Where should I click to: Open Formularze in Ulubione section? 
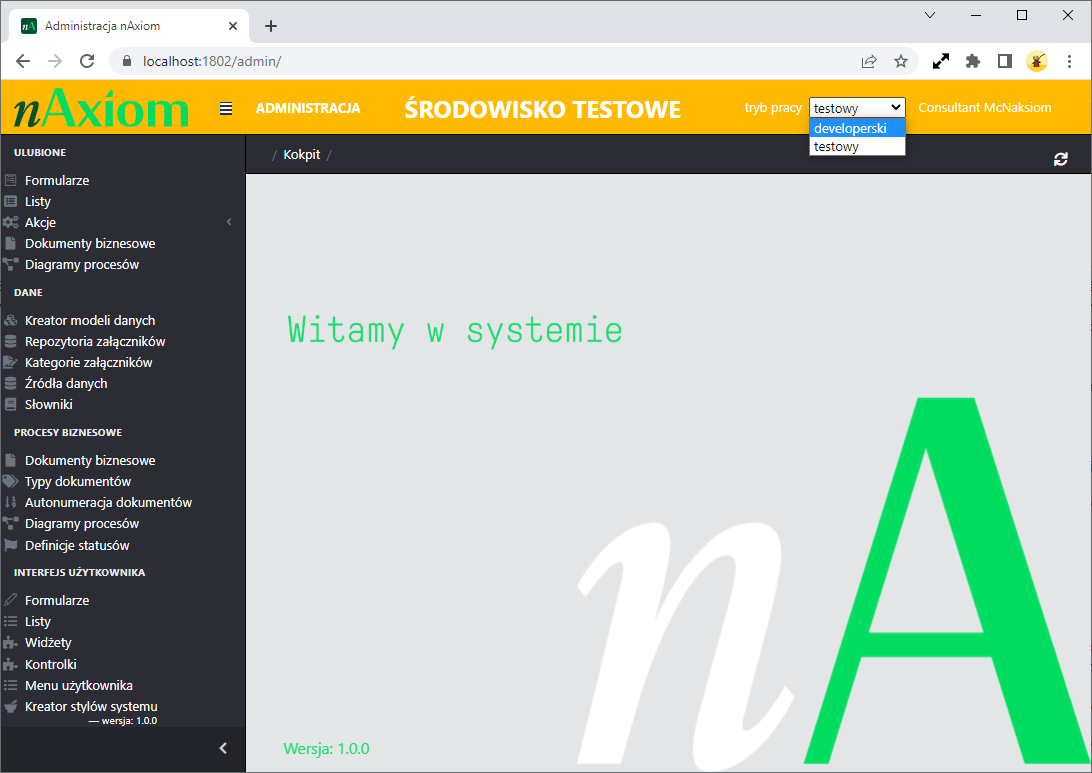(57, 180)
